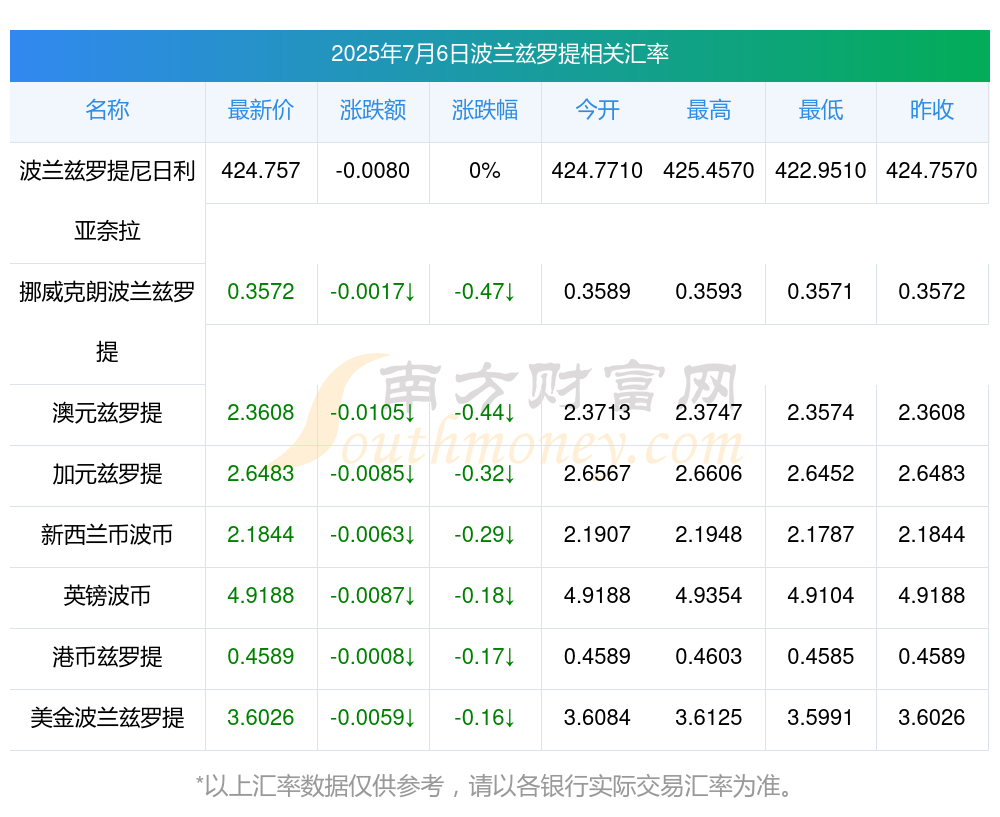The image size is (1000, 817).
Task: Select the 涨跌幅 column header
Action: [485, 110]
